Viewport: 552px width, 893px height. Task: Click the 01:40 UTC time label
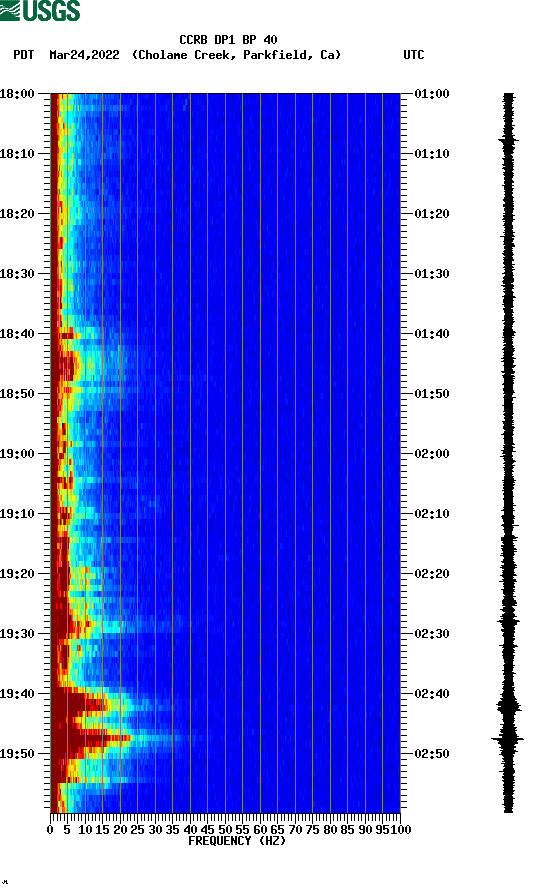coord(432,334)
